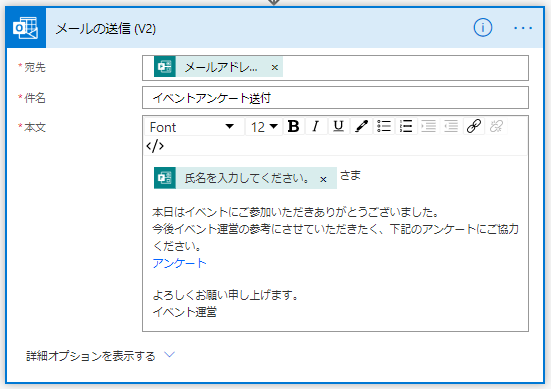Click the 宛先 field label
Viewport: 551px width, 389px height.
pos(35,67)
